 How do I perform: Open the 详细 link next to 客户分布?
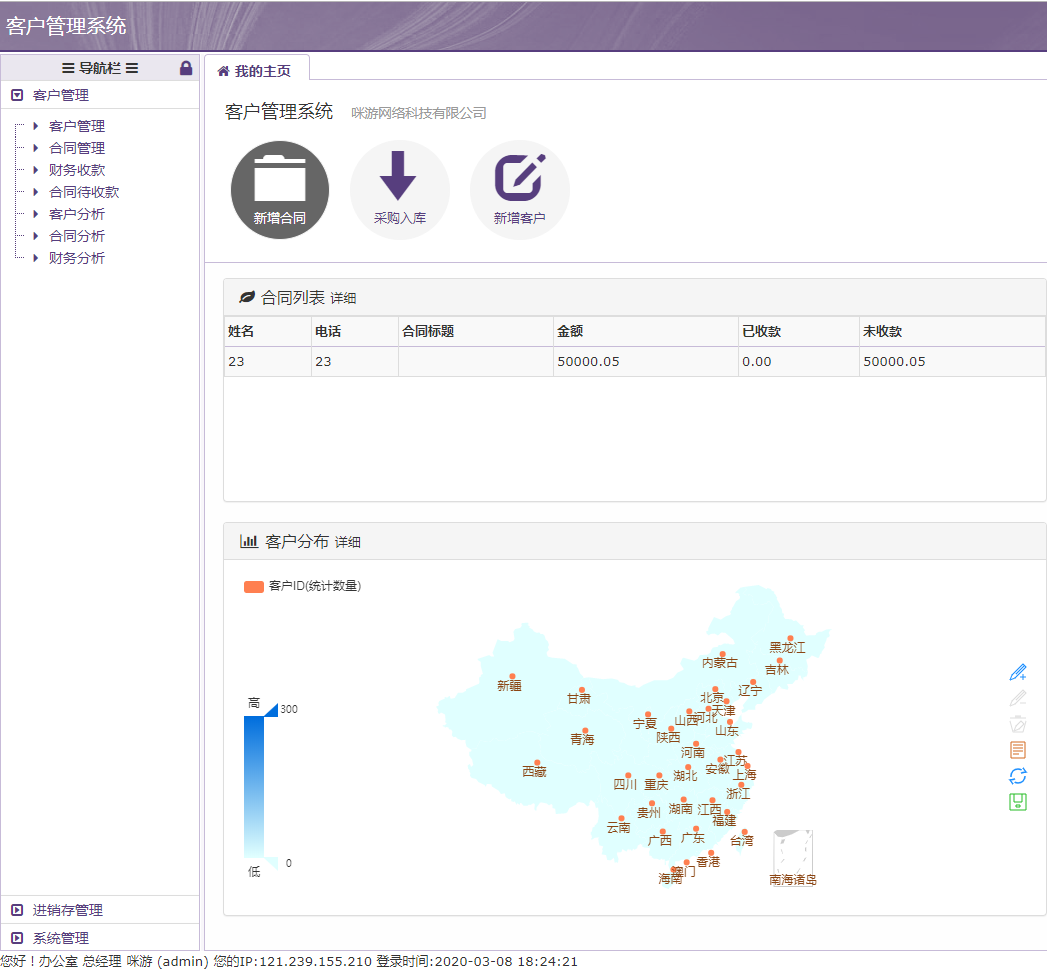[348, 542]
